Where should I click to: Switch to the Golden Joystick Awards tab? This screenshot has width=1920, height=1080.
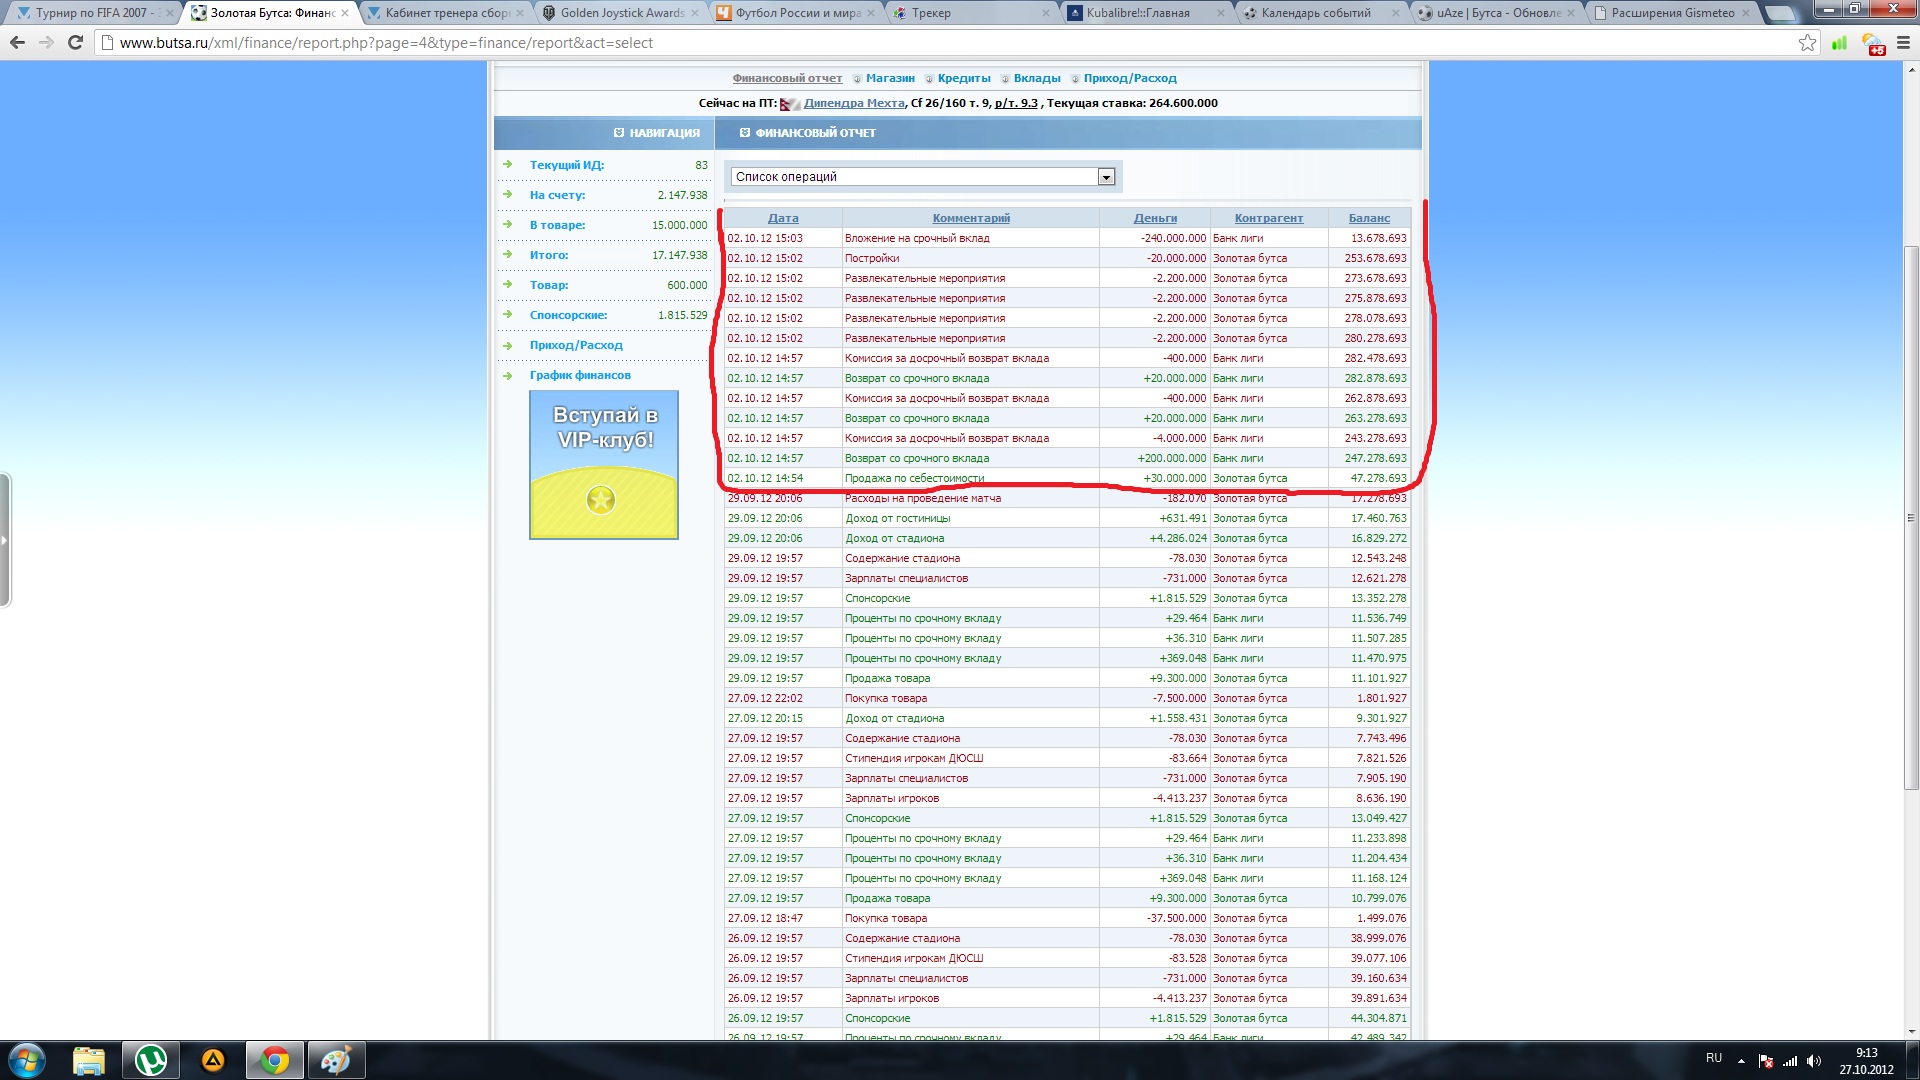tap(622, 13)
